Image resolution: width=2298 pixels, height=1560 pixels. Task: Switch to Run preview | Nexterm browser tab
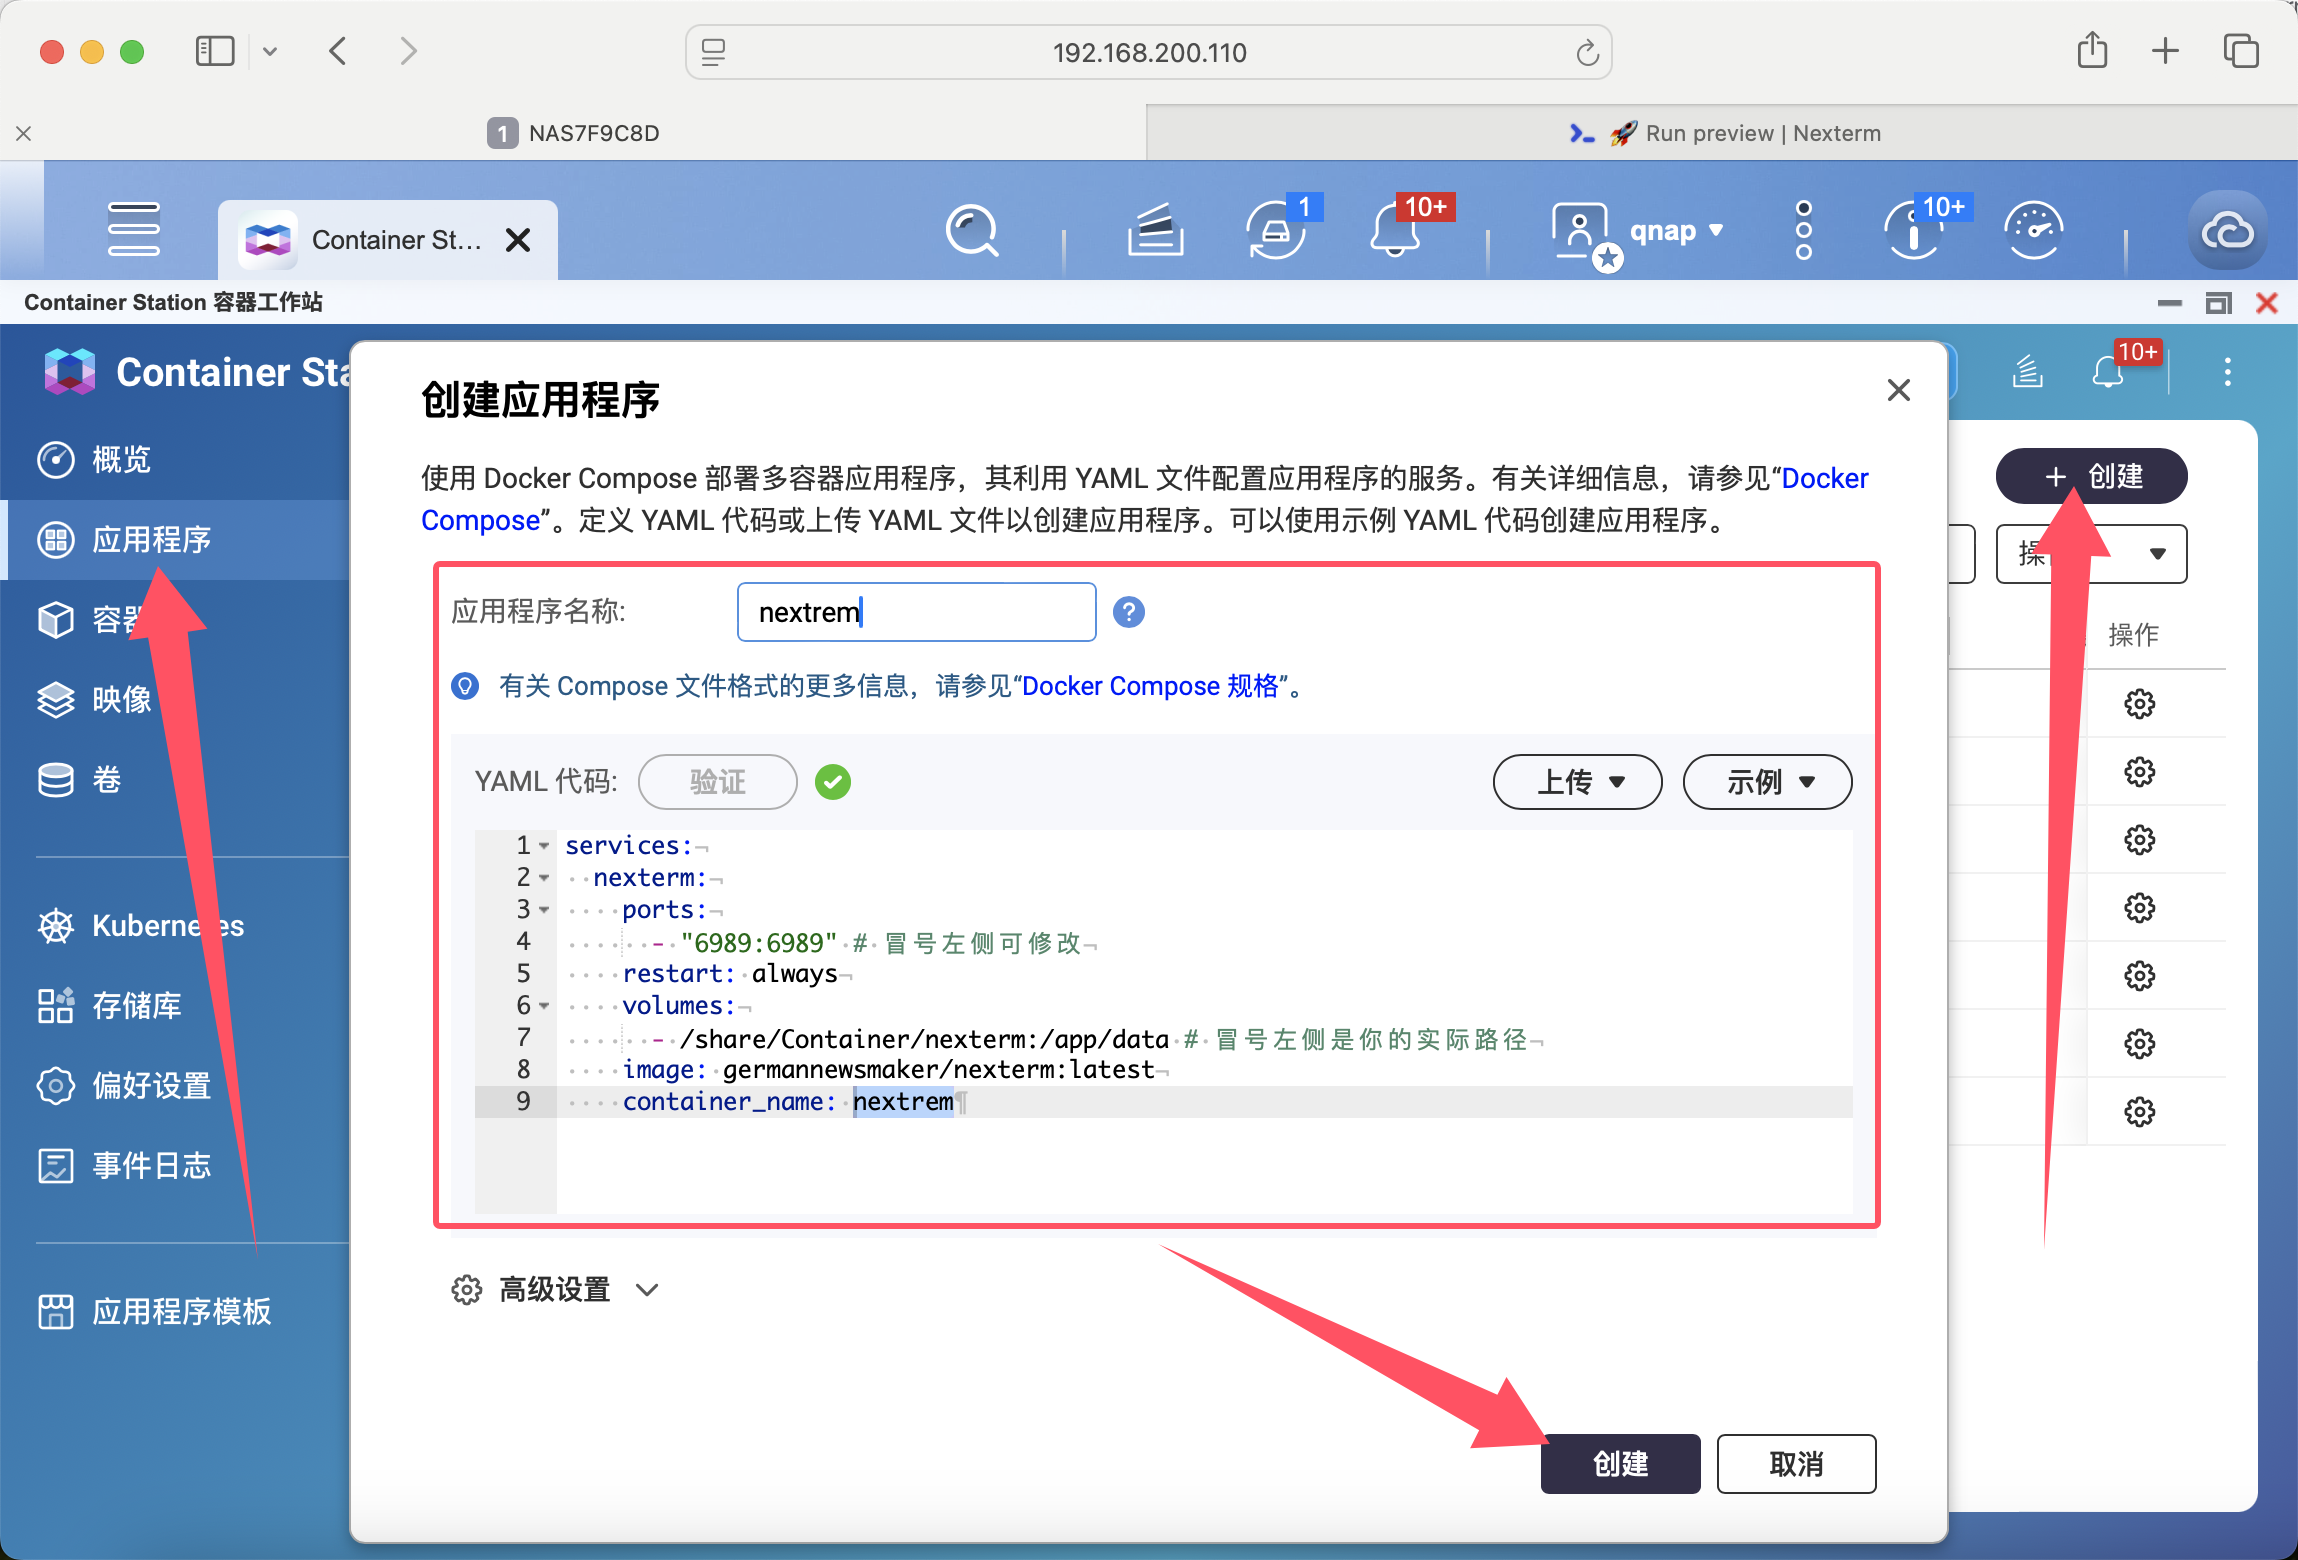(x=1722, y=133)
